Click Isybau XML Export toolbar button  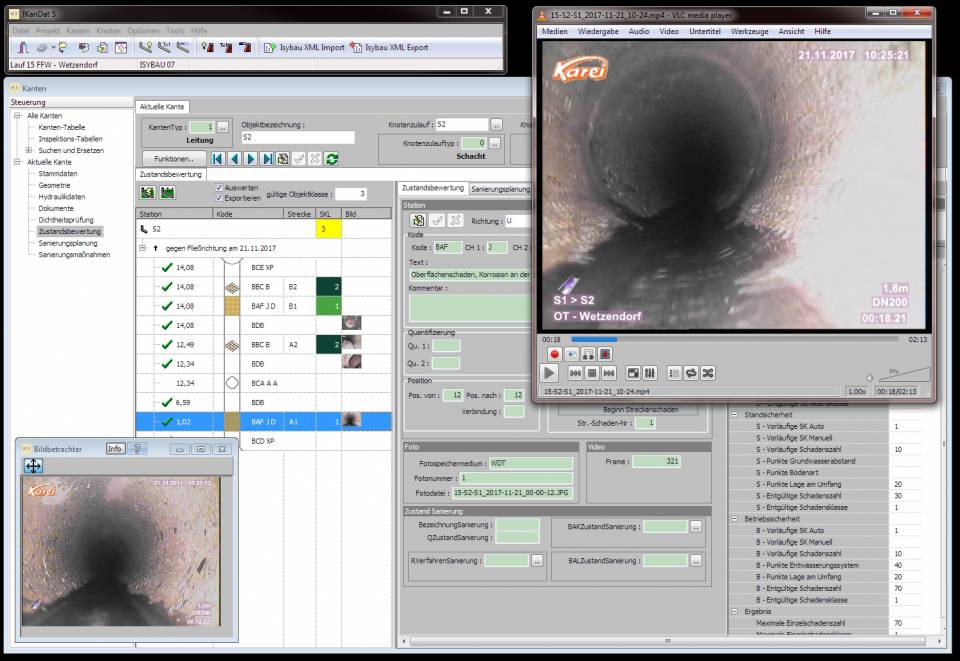(389, 47)
